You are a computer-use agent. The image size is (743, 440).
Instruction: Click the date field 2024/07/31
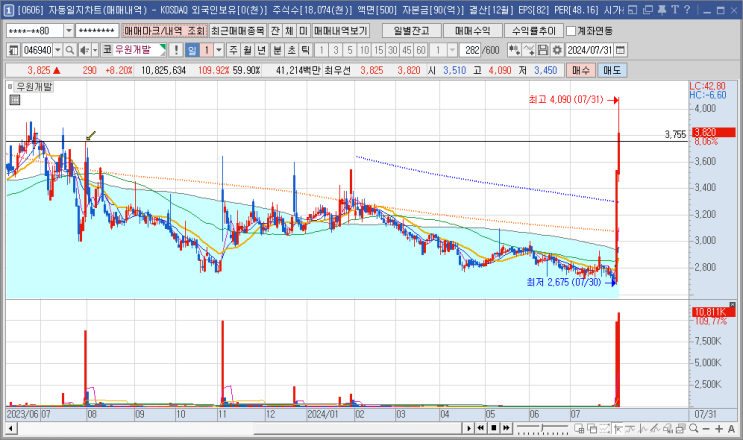(x=589, y=50)
